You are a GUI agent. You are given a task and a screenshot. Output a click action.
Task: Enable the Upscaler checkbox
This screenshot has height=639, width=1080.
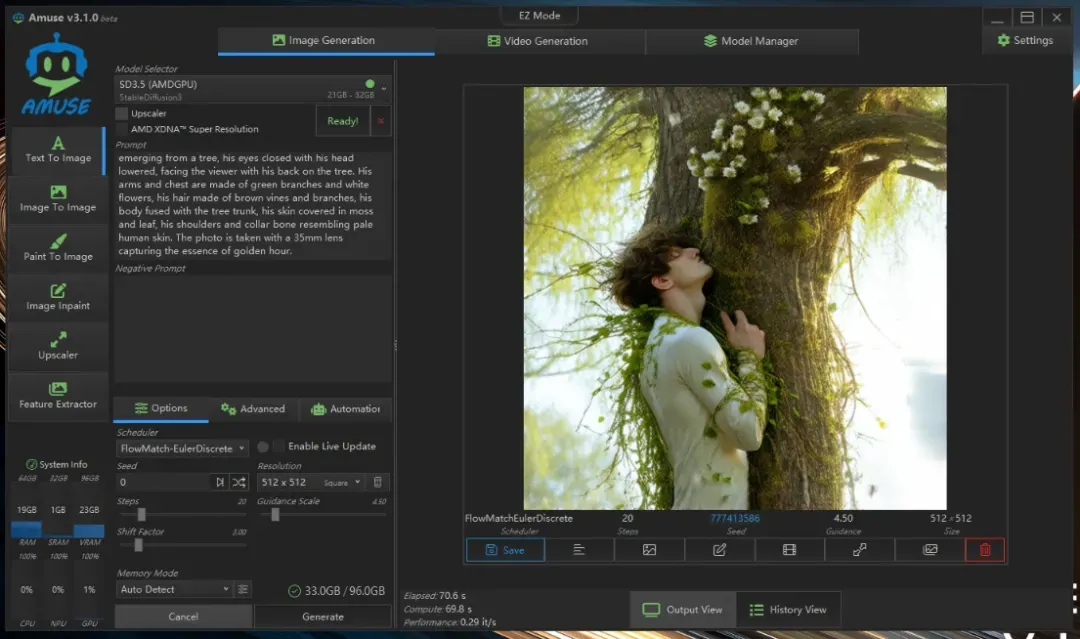click(x=122, y=114)
